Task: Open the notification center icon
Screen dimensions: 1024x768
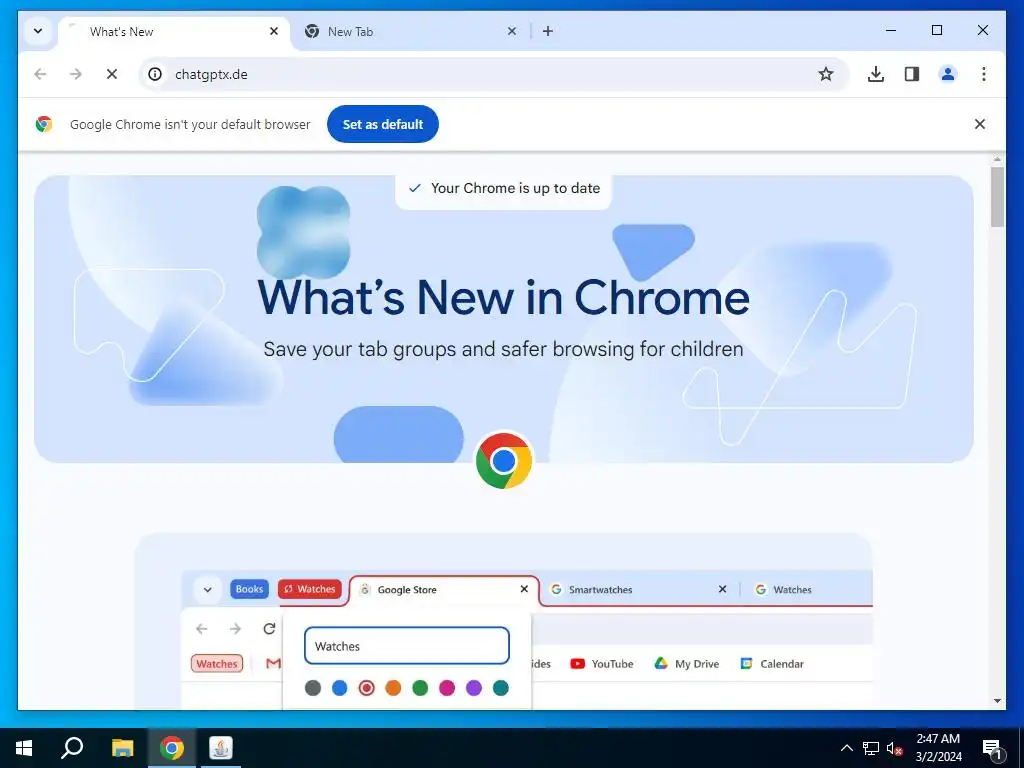Action: coord(992,748)
